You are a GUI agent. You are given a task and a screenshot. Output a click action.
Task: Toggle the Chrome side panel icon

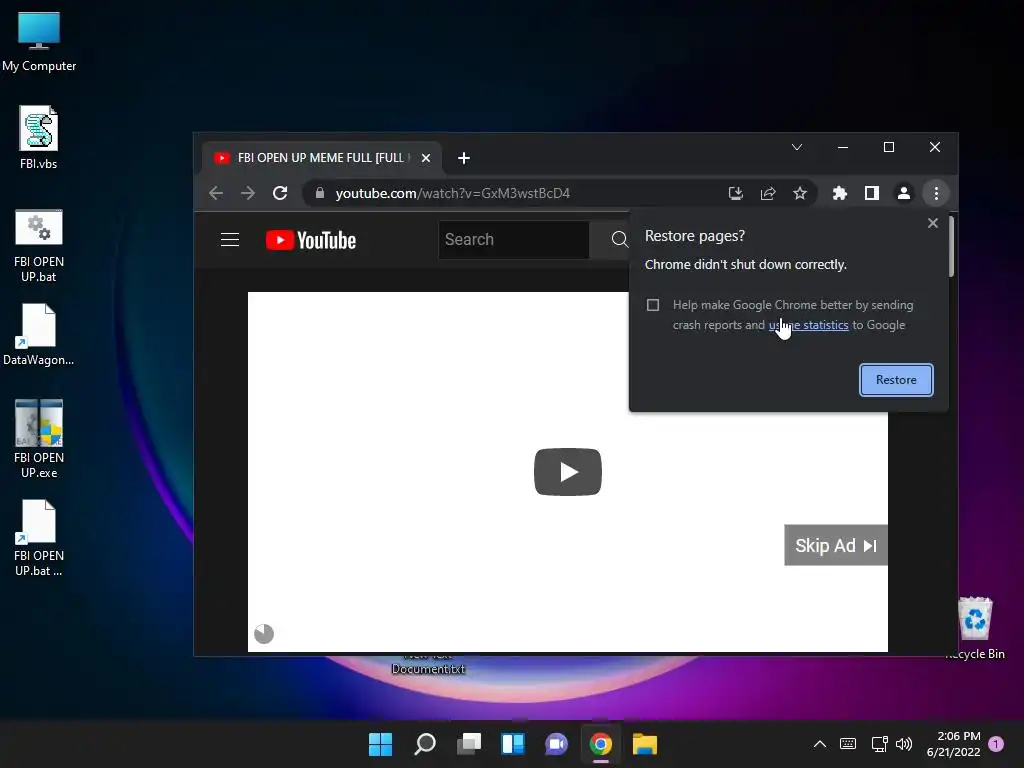tap(872, 193)
